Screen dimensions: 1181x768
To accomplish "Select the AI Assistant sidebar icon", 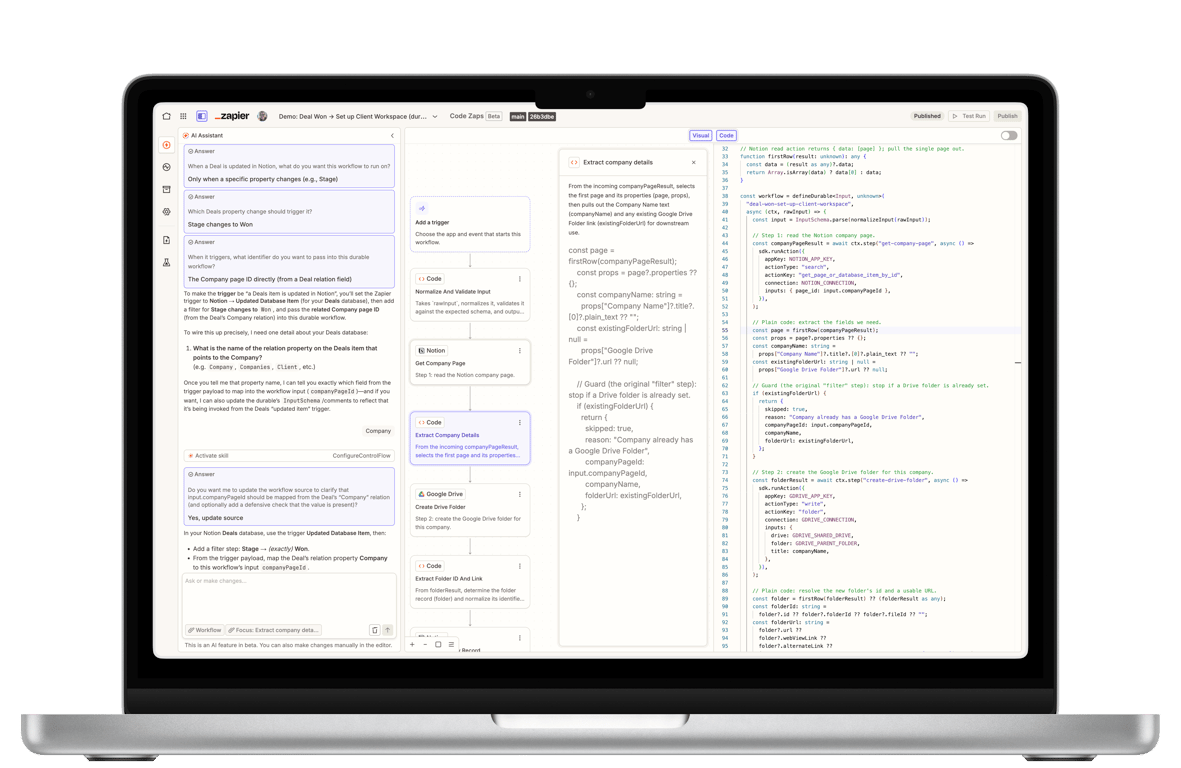I will pos(166,145).
